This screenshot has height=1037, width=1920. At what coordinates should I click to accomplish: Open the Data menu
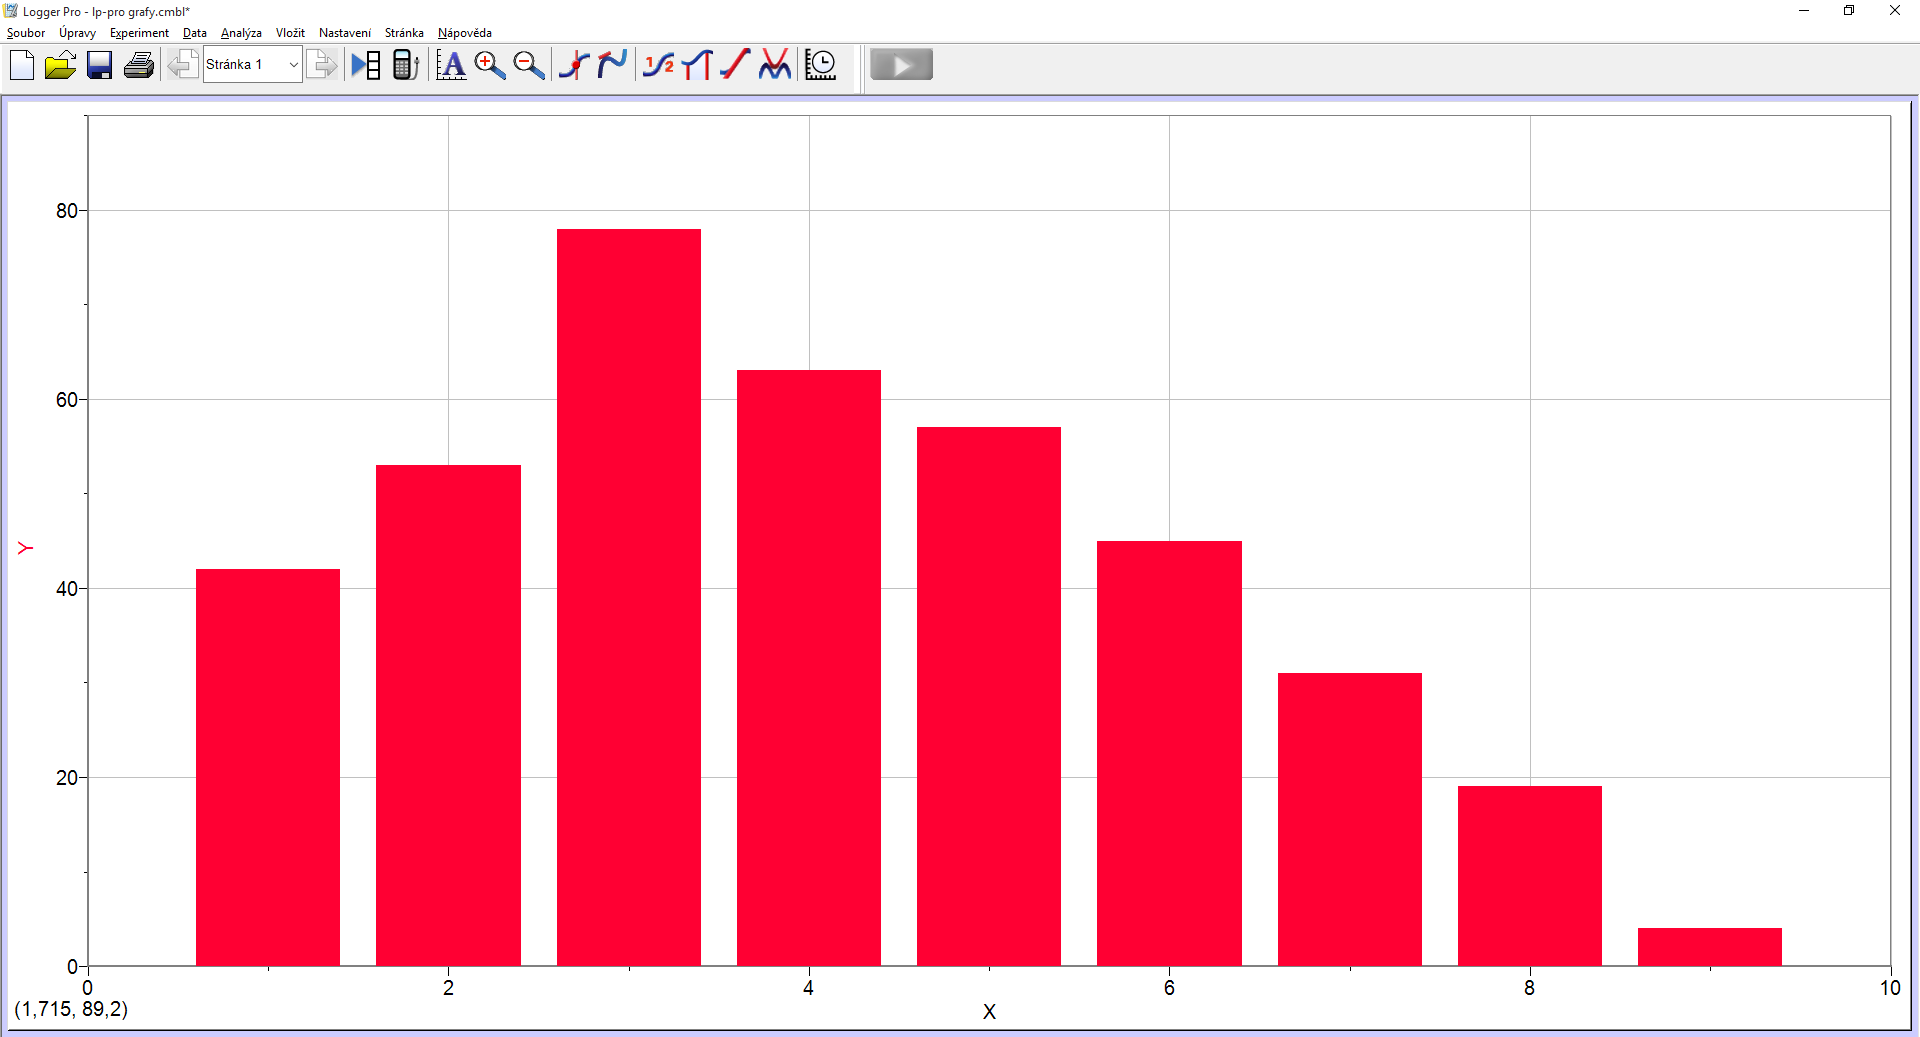[195, 33]
